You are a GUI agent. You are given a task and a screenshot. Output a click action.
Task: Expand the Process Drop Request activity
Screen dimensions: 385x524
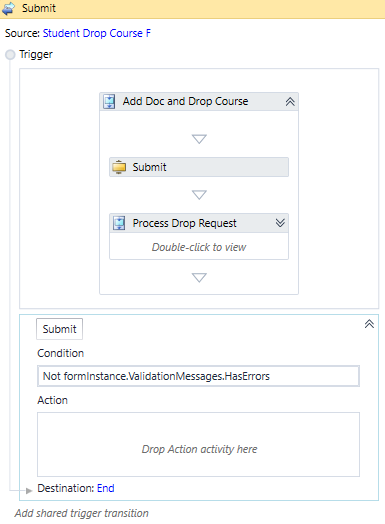280,223
